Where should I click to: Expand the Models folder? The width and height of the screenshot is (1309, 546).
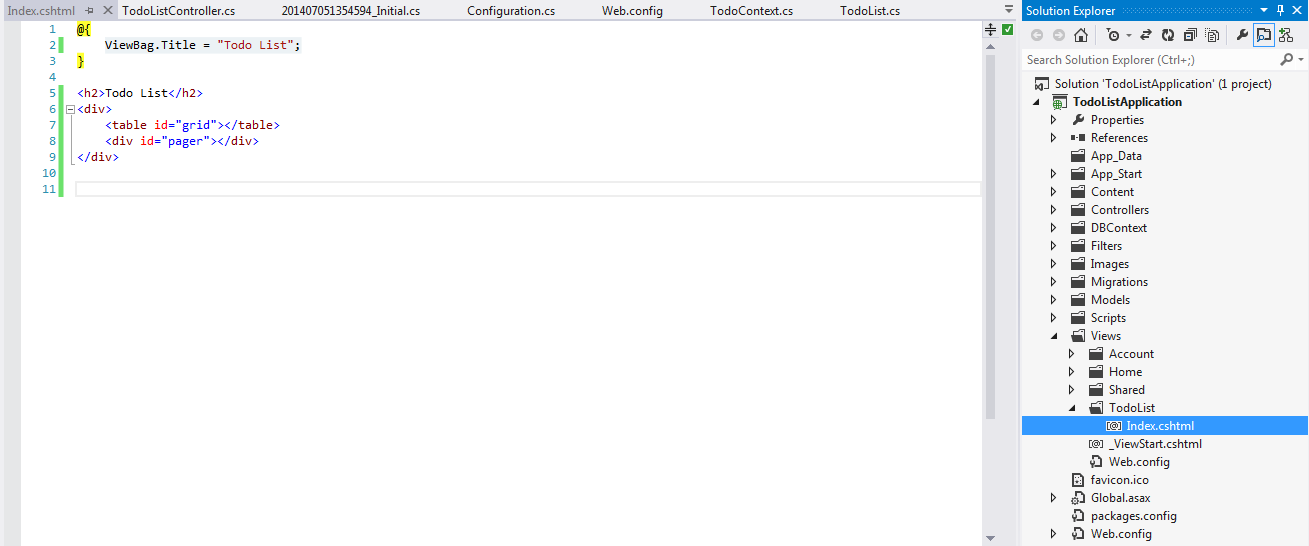point(1053,300)
